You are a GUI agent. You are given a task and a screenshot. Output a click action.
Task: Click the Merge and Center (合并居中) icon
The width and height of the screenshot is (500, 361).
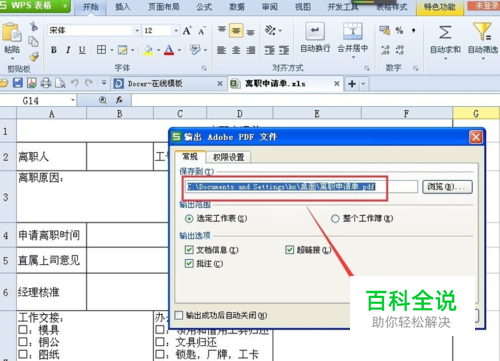click(352, 32)
